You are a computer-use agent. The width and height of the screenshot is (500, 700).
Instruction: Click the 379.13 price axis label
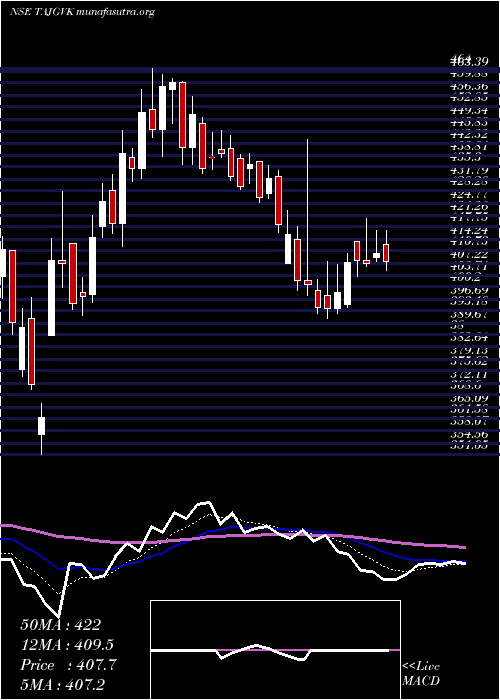pos(470,351)
